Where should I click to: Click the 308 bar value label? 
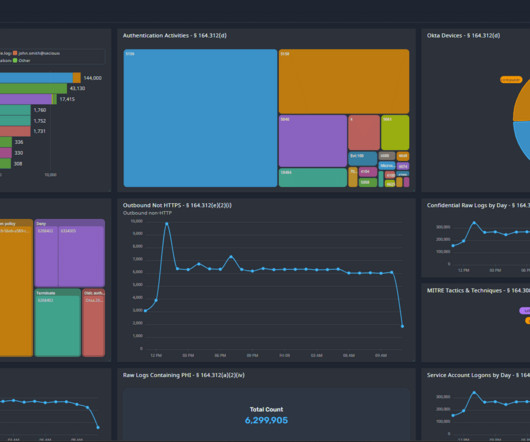pos(18,164)
